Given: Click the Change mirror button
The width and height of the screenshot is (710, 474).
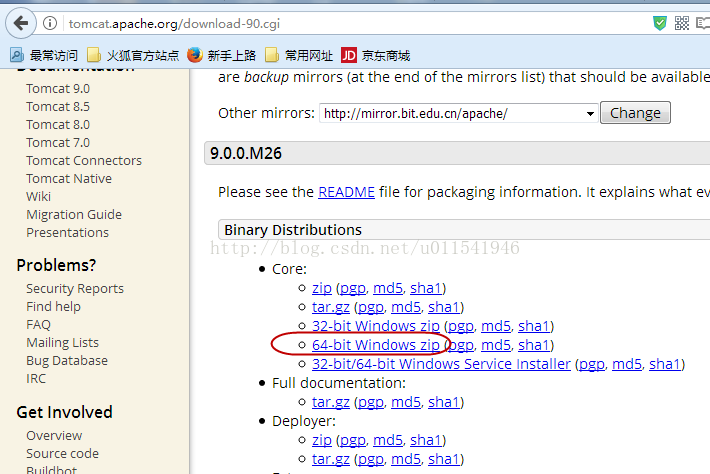Looking at the screenshot, I should point(635,113).
